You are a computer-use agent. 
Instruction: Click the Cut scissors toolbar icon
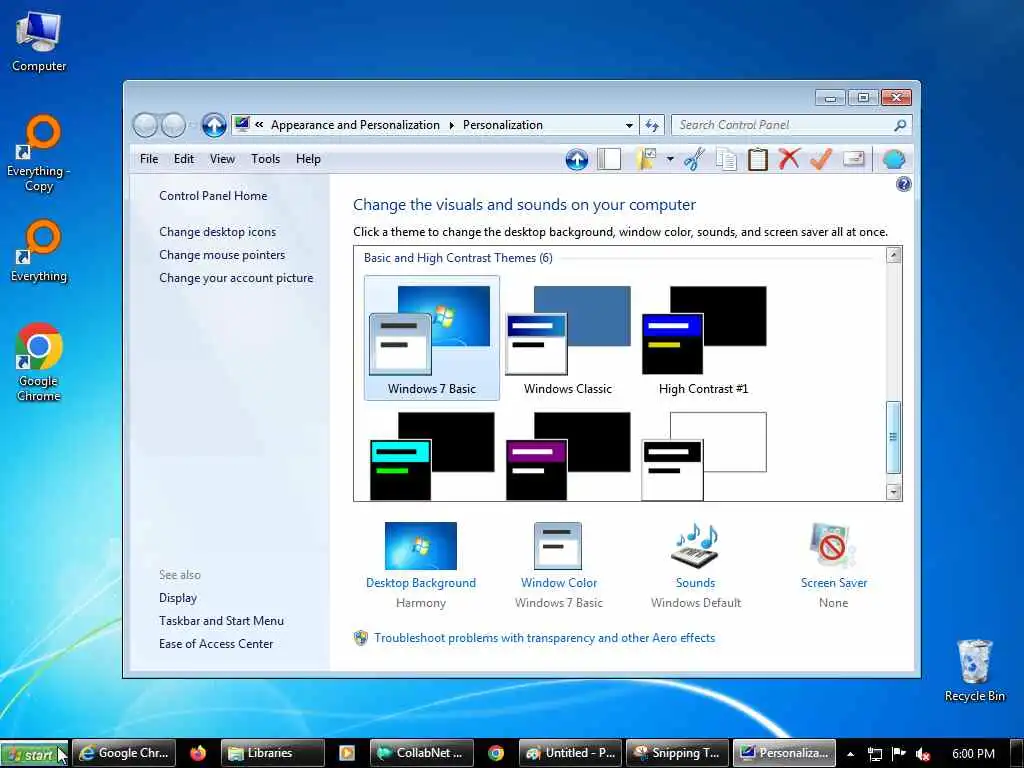(x=694, y=159)
